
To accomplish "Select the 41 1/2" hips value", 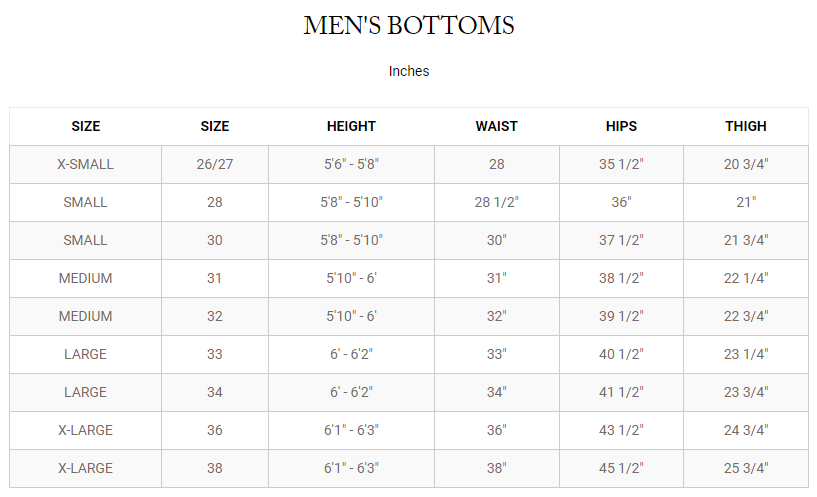I will point(621,392).
